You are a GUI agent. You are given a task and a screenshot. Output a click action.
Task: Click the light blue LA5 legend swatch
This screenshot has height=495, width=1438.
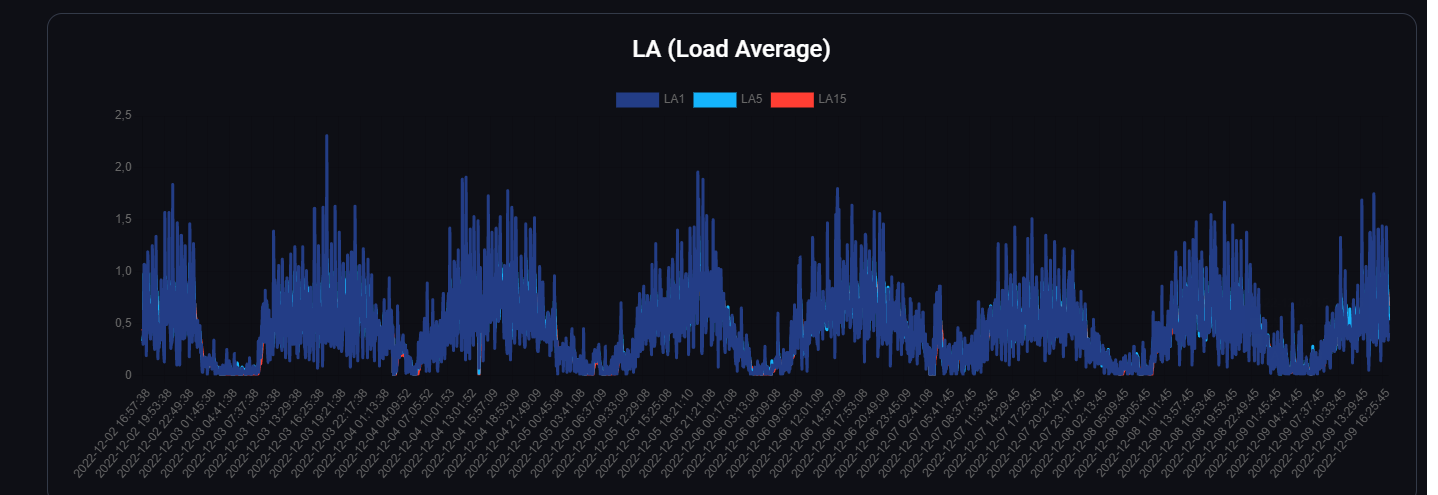click(x=714, y=99)
